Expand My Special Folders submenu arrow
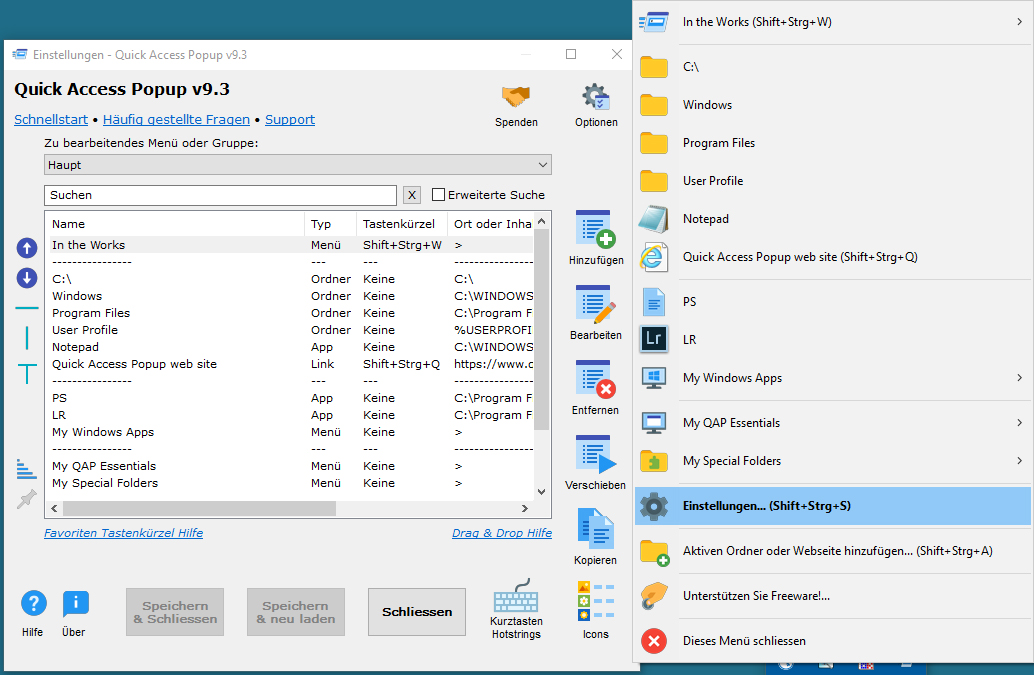This screenshot has height=675, width=1034. tap(1019, 461)
